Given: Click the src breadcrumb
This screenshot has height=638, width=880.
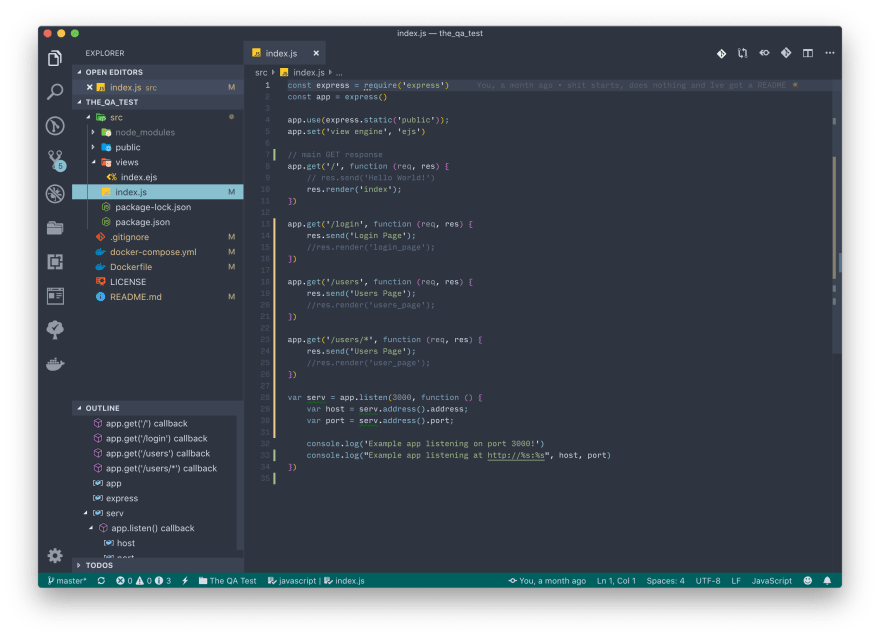Looking at the screenshot, I should click(x=261, y=72).
